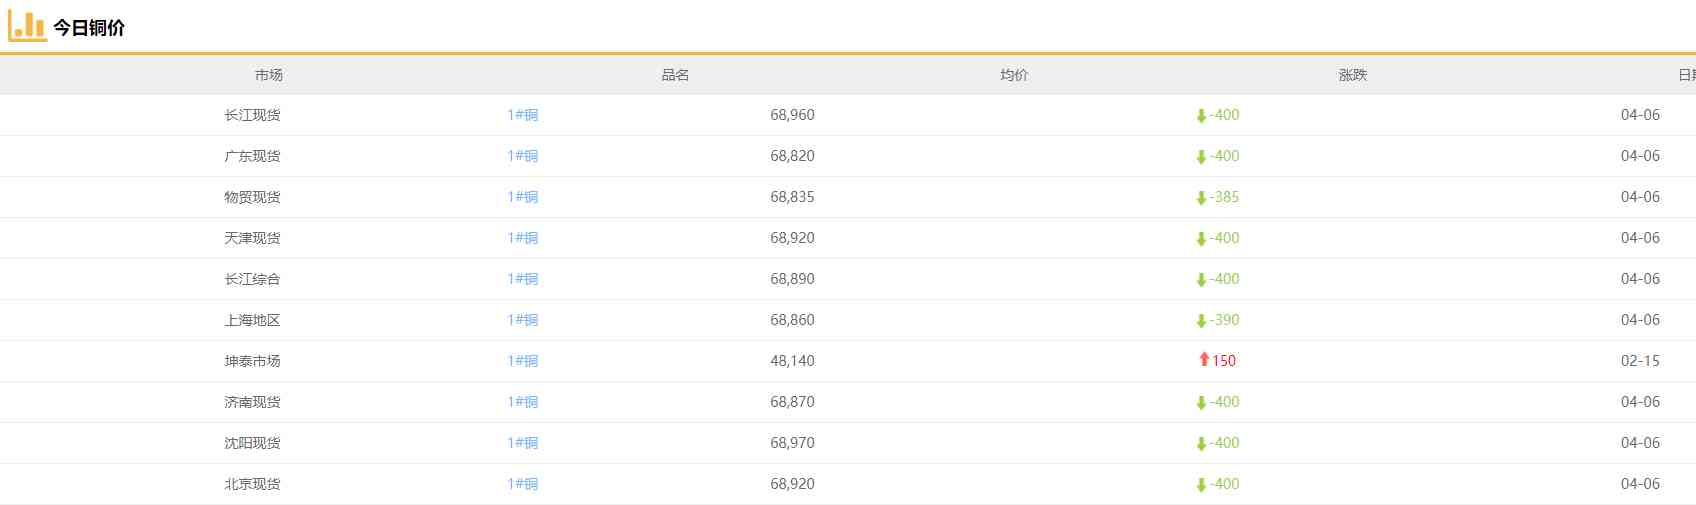Click the 均价 column header

pos(1014,75)
